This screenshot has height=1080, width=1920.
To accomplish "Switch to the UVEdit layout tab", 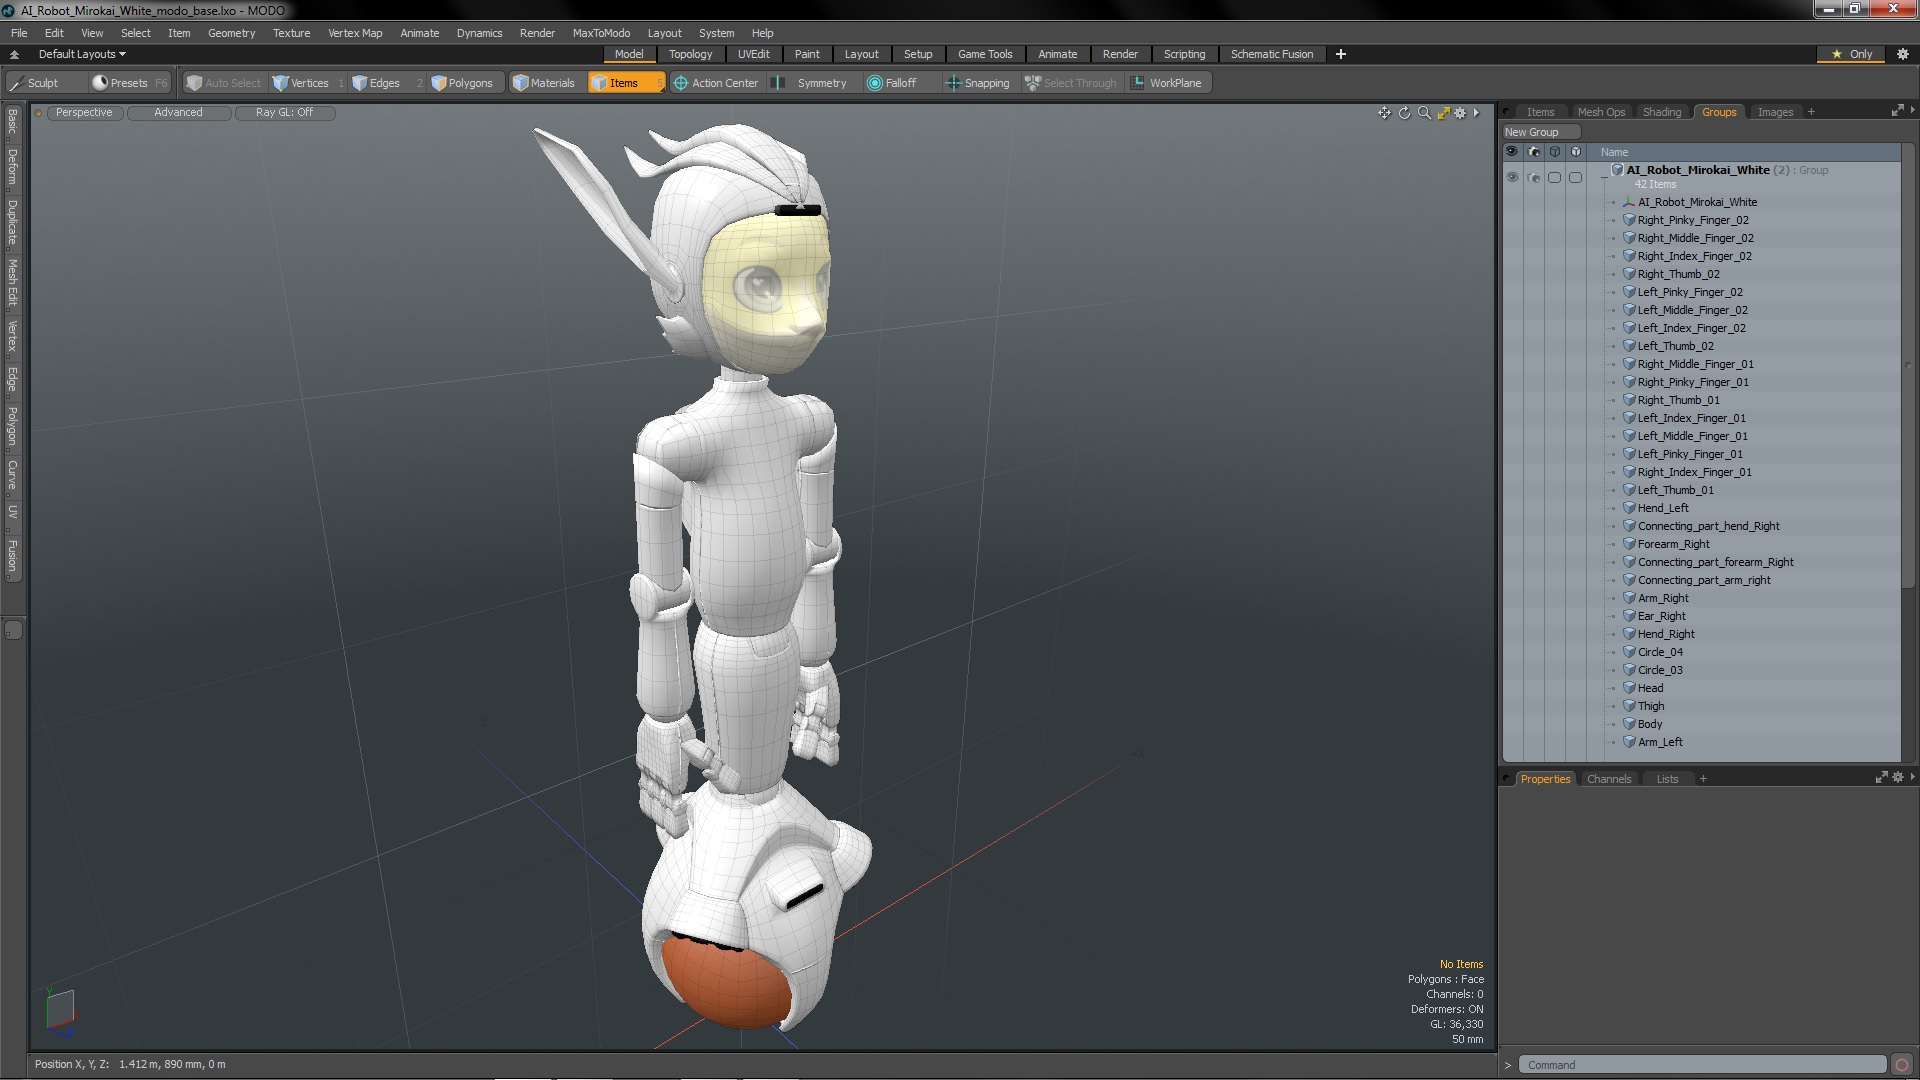I will coord(753,54).
